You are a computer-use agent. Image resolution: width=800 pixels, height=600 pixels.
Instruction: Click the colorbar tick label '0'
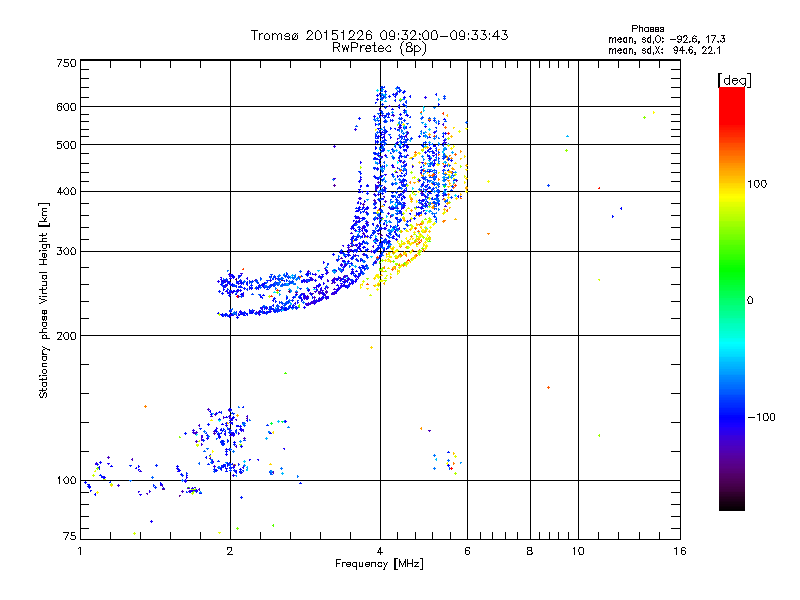click(750, 301)
